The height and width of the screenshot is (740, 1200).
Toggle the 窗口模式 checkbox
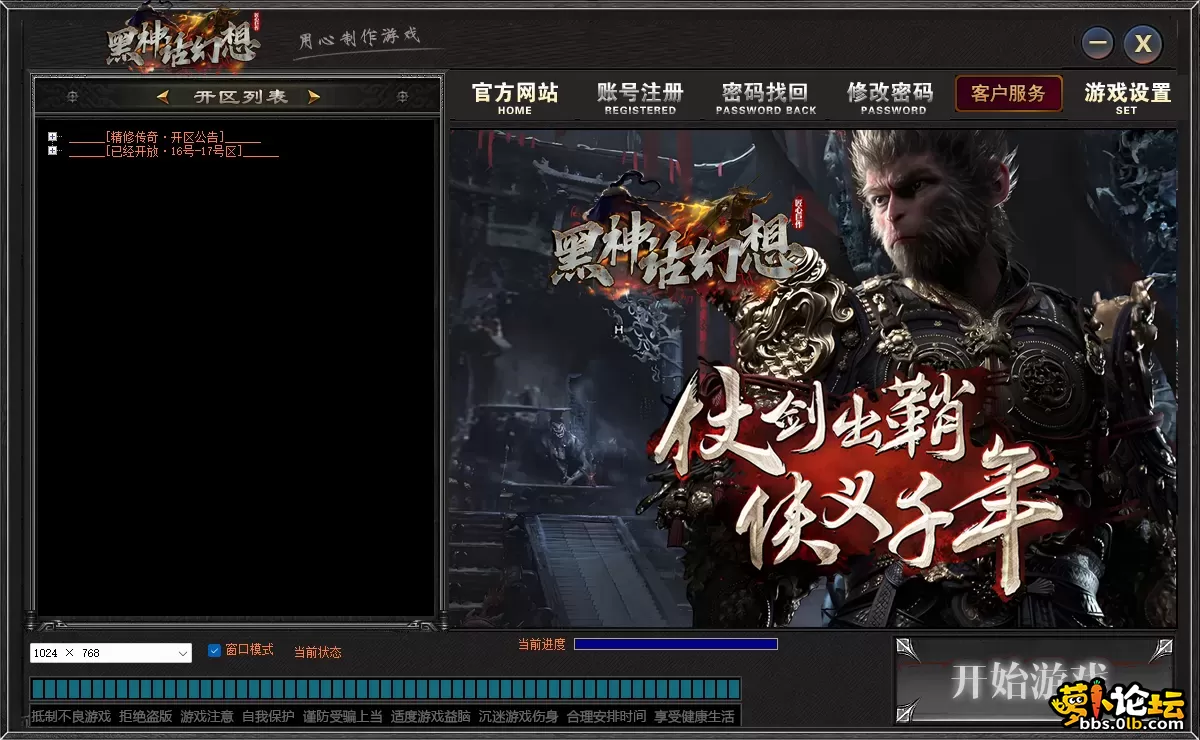(x=214, y=650)
